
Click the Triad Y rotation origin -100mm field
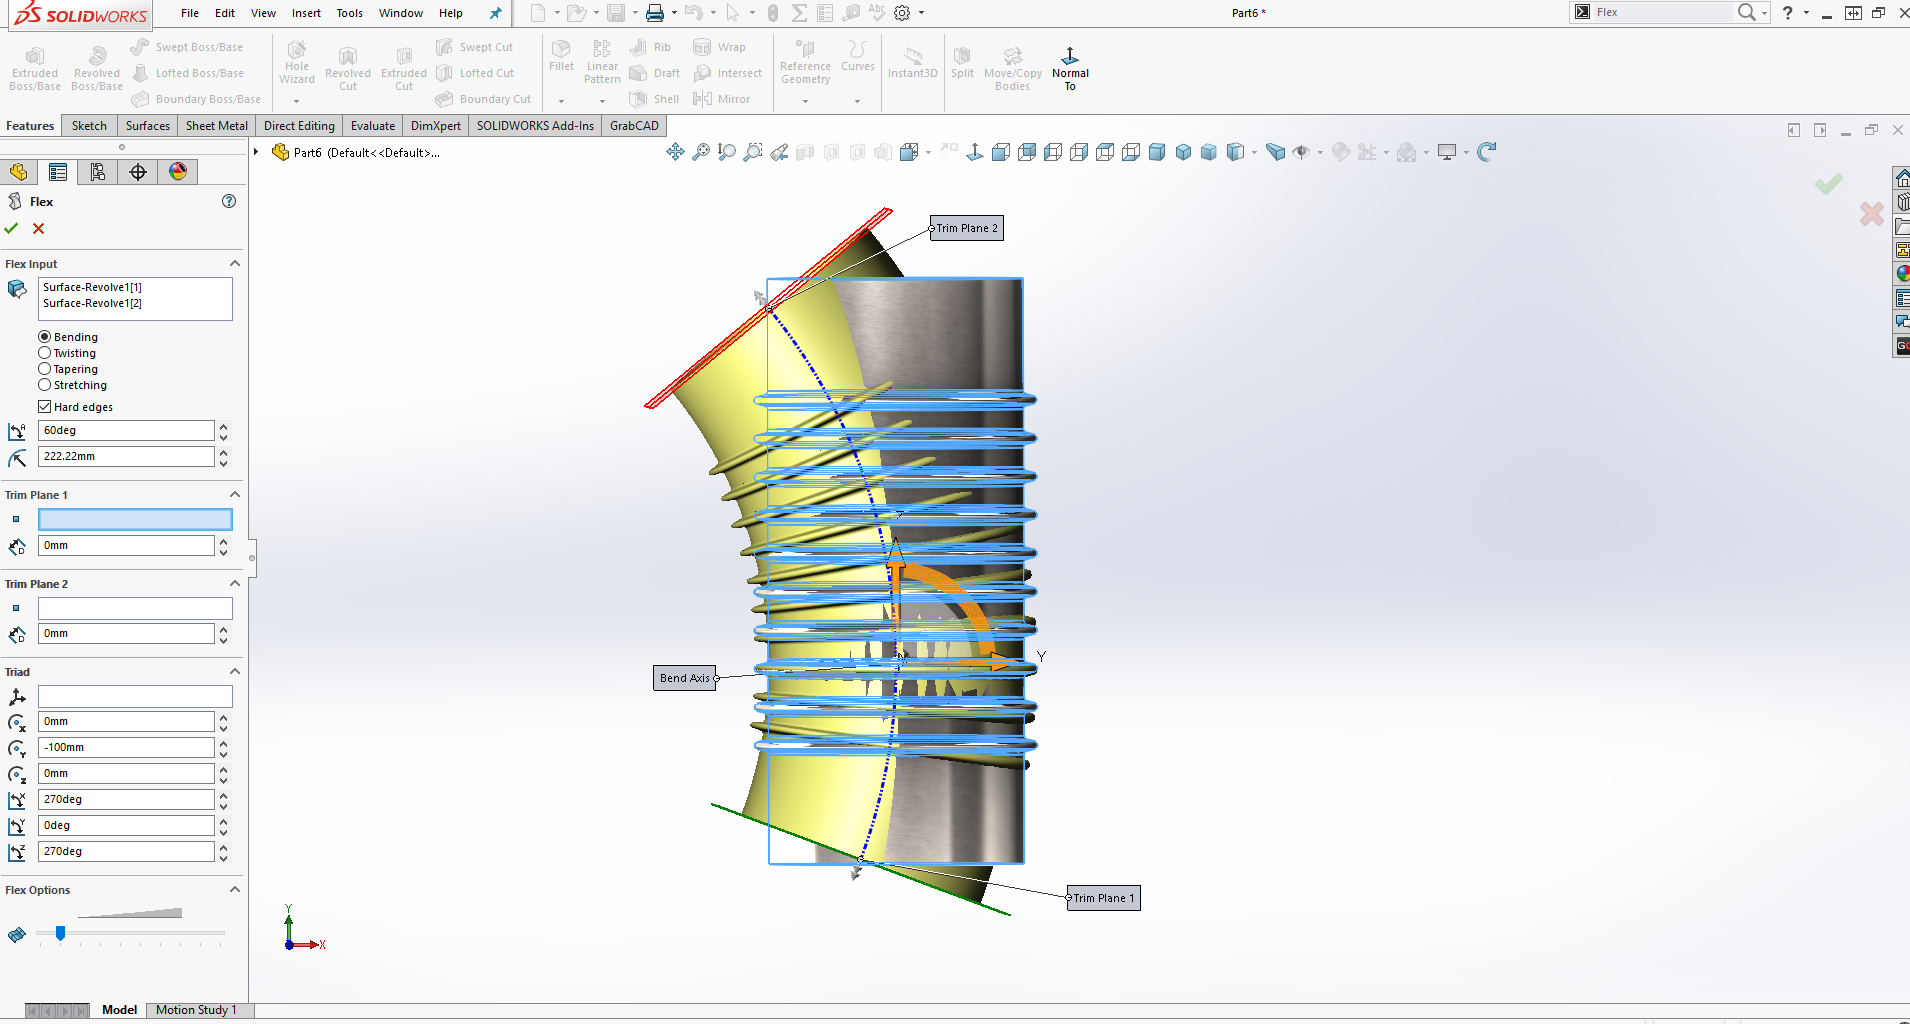(126, 748)
